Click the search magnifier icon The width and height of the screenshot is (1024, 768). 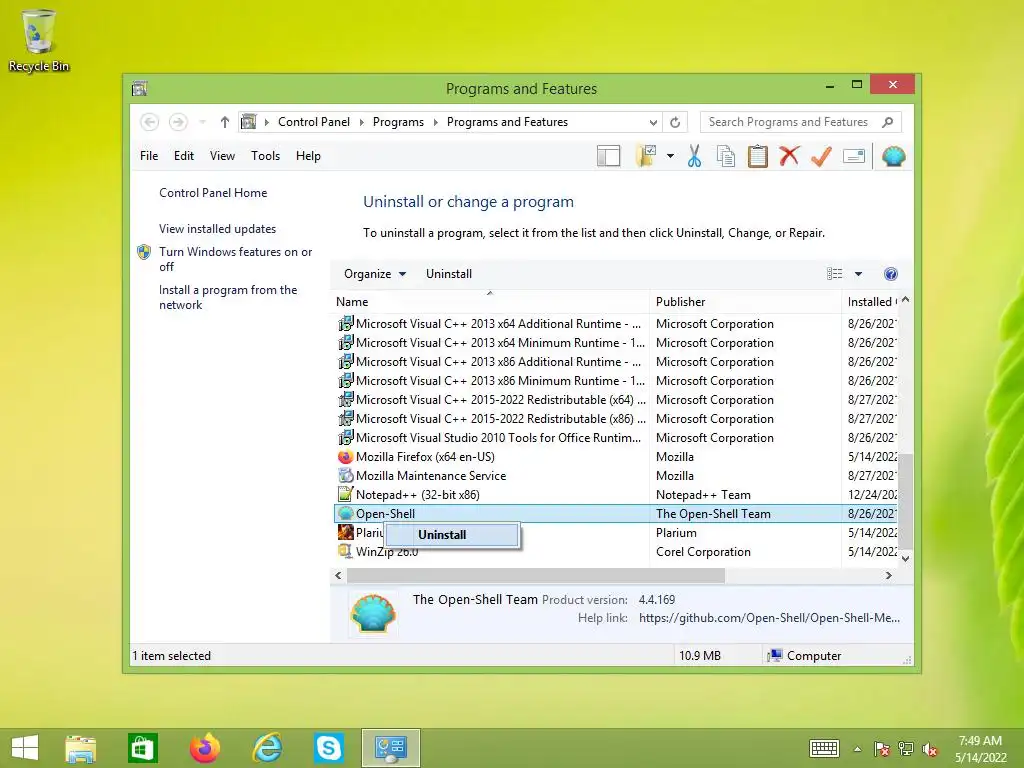click(887, 122)
